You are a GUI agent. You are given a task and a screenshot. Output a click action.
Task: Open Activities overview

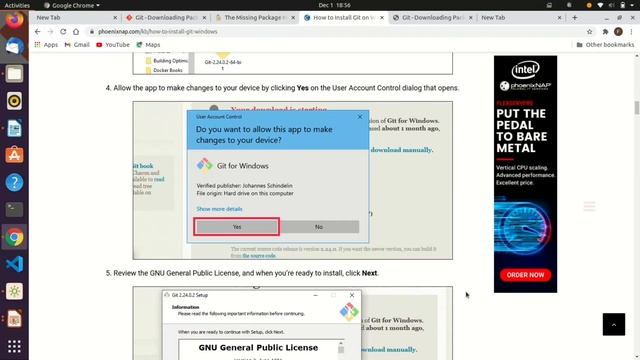[x=17, y=5]
